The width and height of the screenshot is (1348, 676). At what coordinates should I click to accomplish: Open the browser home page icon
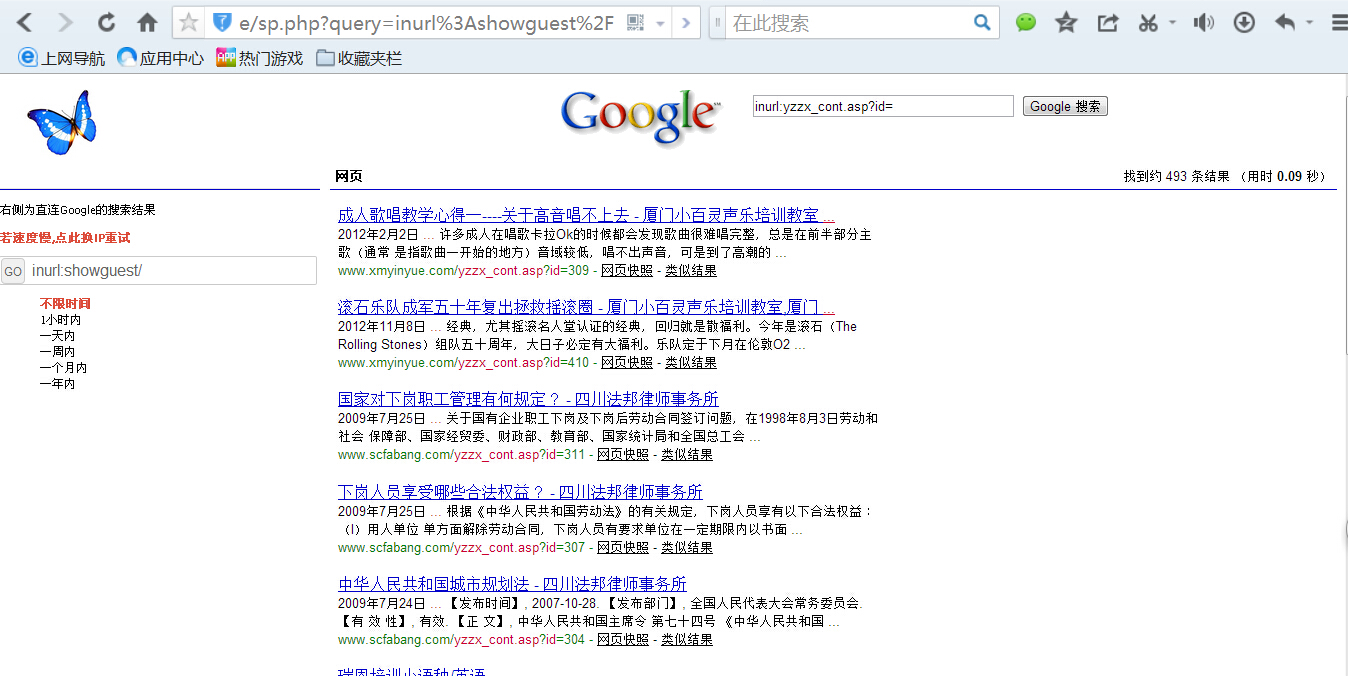pyautogui.click(x=147, y=23)
